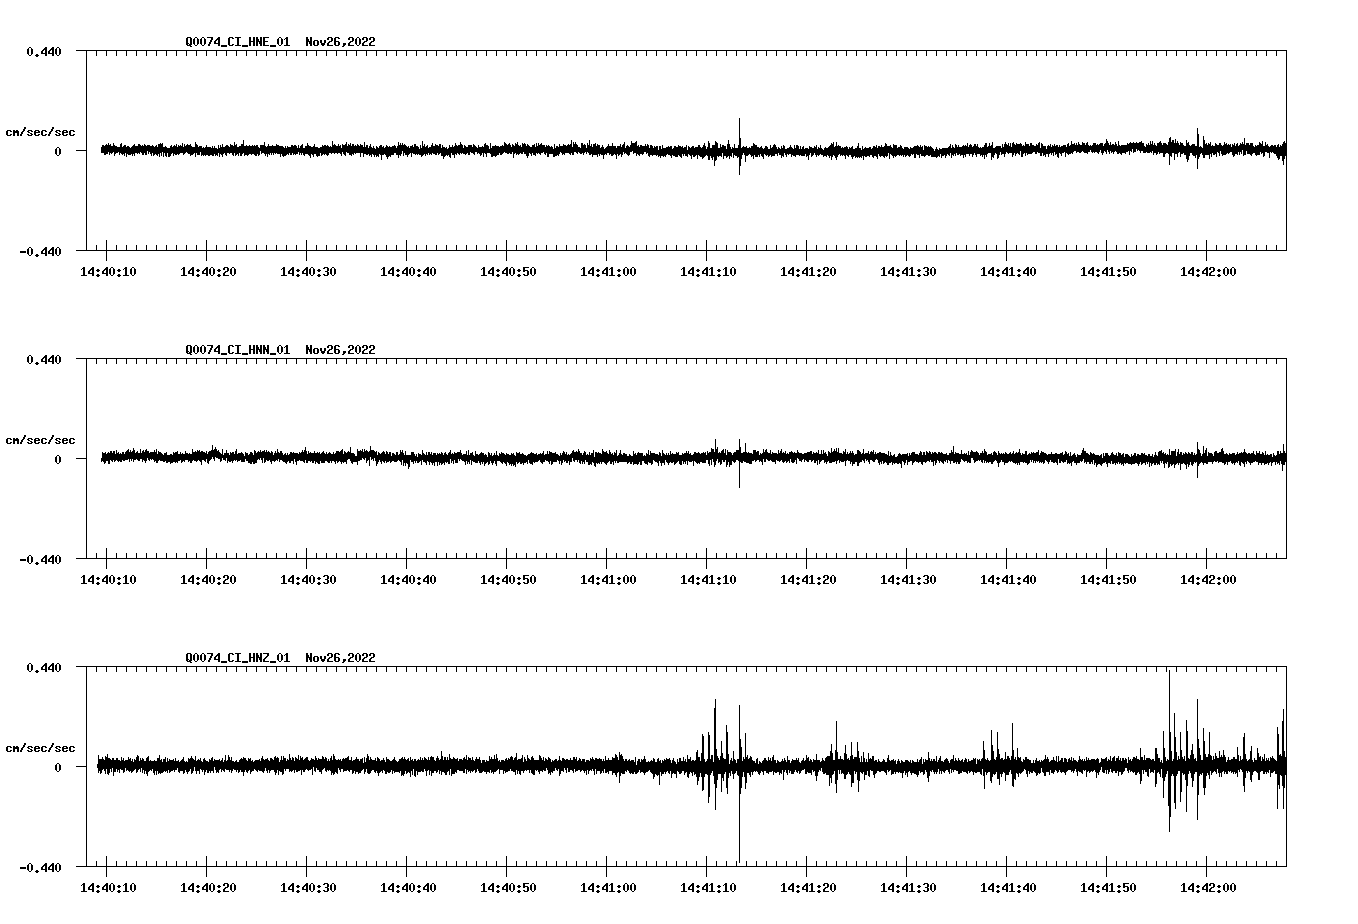The height and width of the screenshot is (924, 1358).
Task: Click the tall spike near 14:41:13 on HNE trace
Action: [740, 146]
